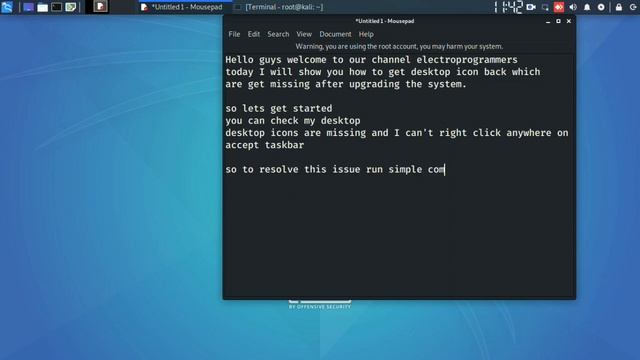Switch to Terminal root@kali taskbar window
Image resolution: width=640 pixels, height=360 pixels.
[279, 7]
